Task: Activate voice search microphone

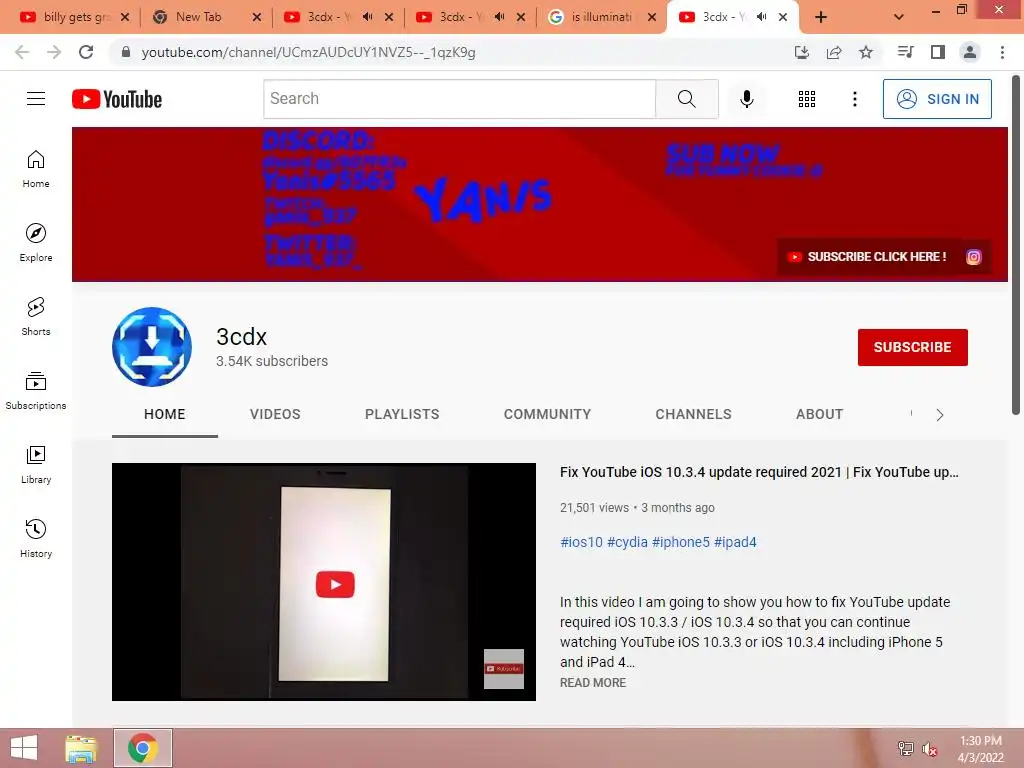Action: coord(746,99)
